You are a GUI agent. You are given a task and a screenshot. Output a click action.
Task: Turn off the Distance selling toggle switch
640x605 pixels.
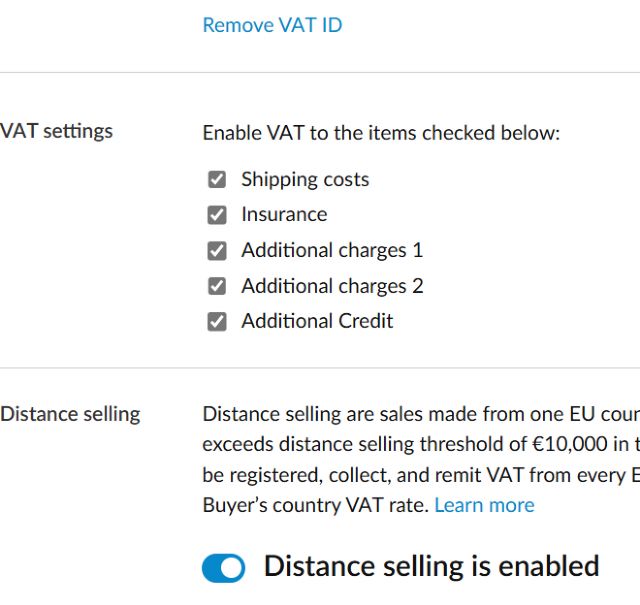223,568
